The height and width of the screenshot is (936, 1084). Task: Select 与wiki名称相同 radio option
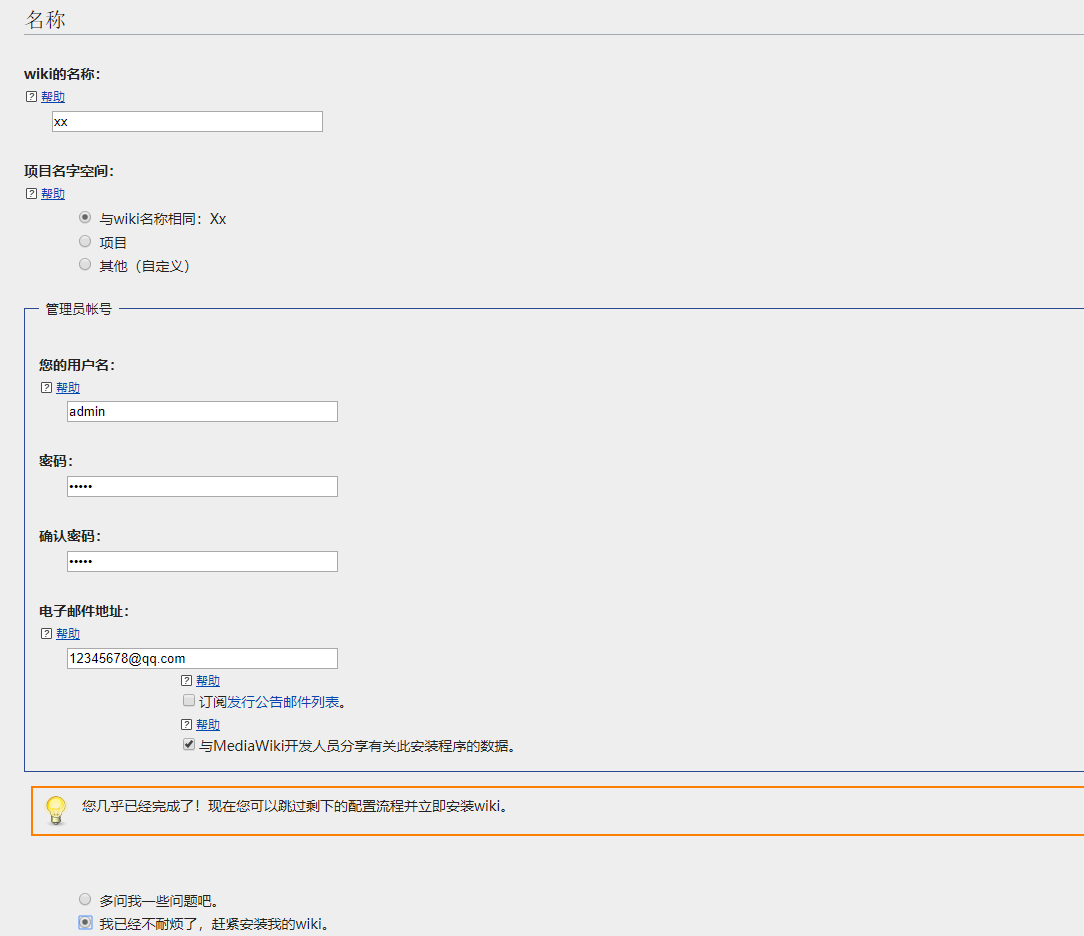(x=85, y=217)
